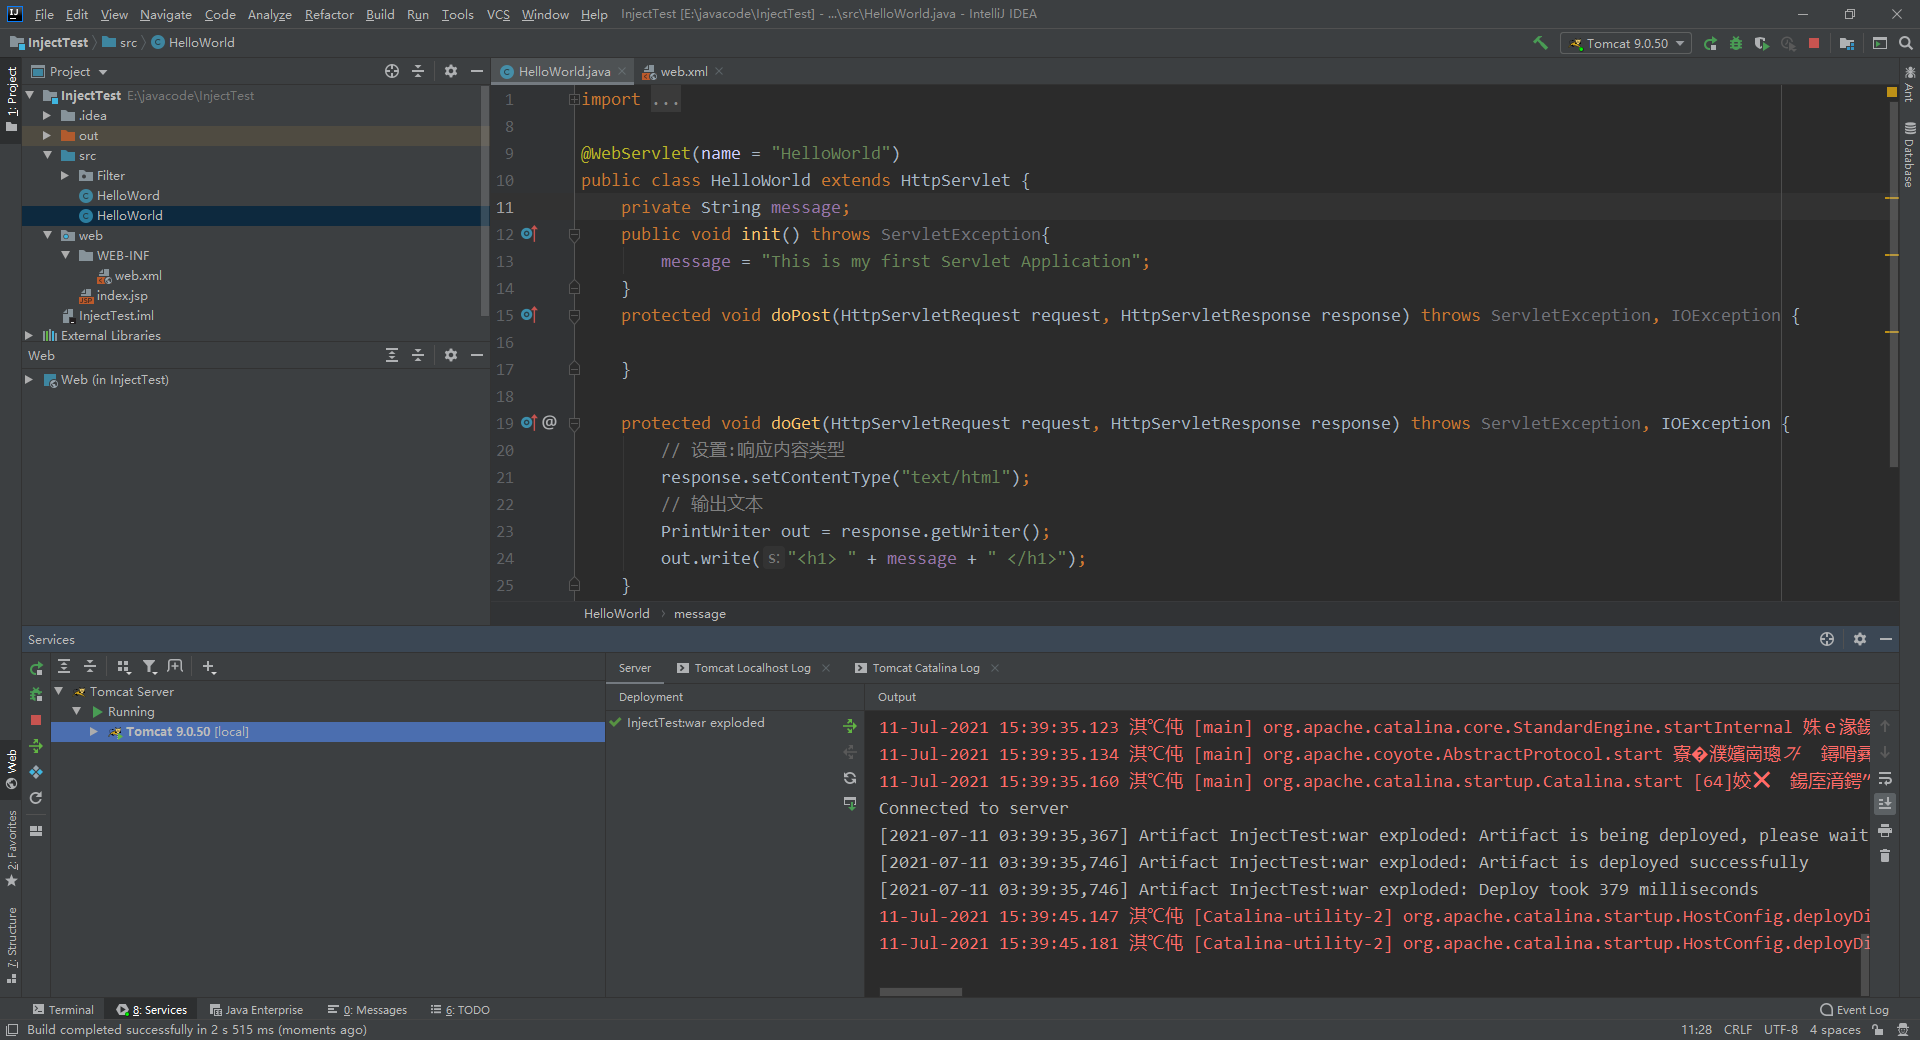Viewport: 1920px width, 1040px height.
Task: Toggle soft-wrap icon beside Output console
Action: [x=1885, y=778]
